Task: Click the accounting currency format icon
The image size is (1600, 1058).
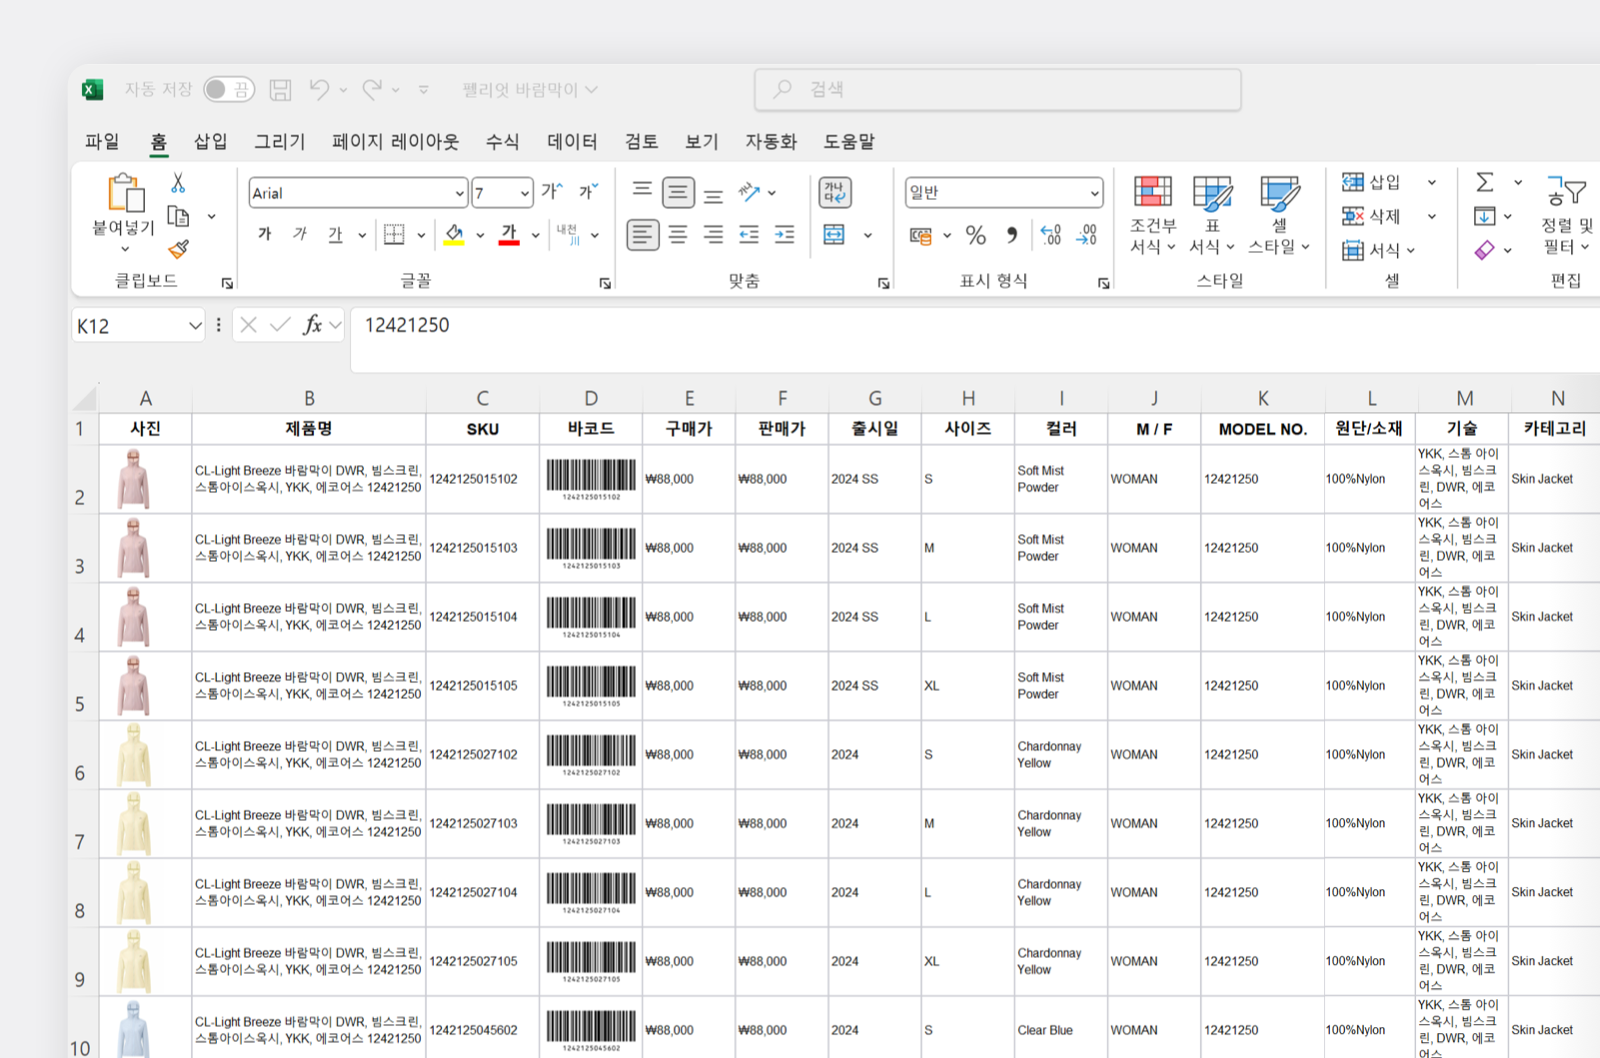Action: (x=920, y=236)
